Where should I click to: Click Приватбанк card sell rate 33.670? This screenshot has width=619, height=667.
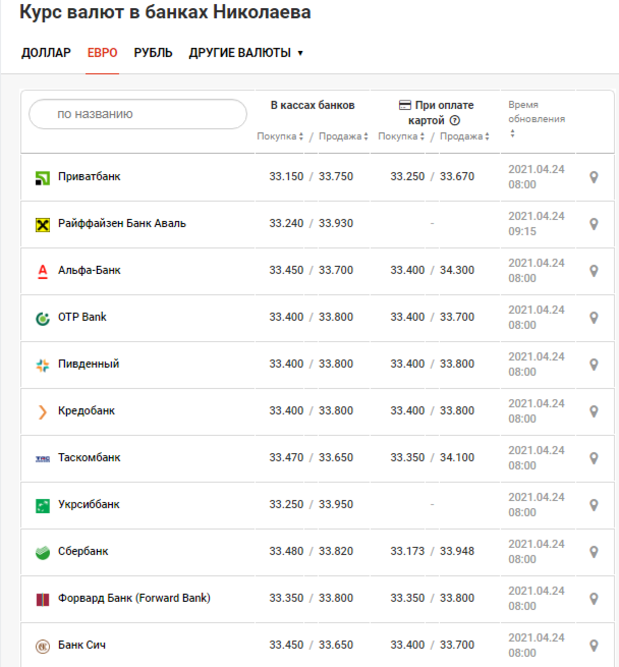click(x=457, y=177)
